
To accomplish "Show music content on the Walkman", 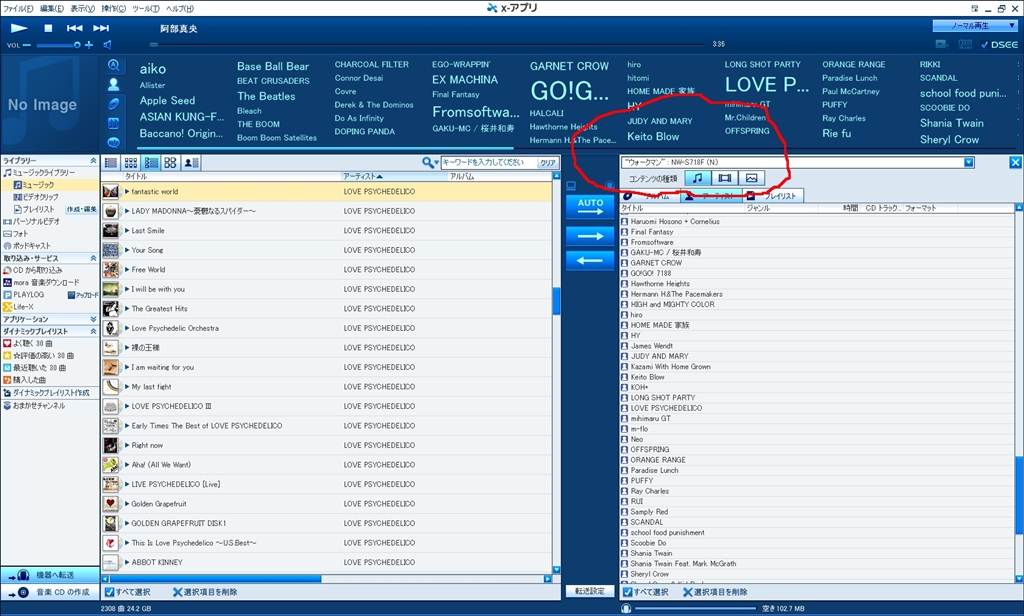I will (x=697, y=178).
